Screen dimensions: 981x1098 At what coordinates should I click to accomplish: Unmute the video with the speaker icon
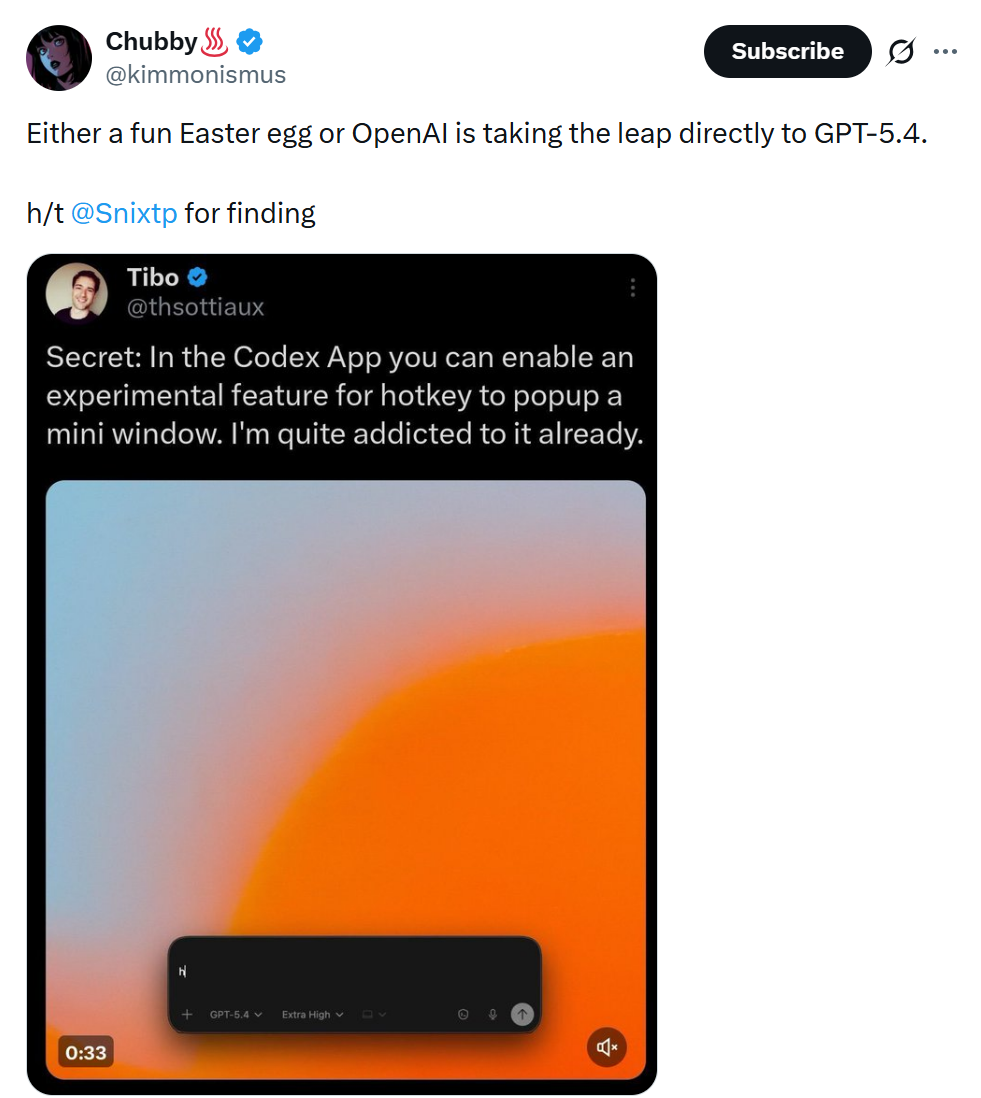(606, 1047)
